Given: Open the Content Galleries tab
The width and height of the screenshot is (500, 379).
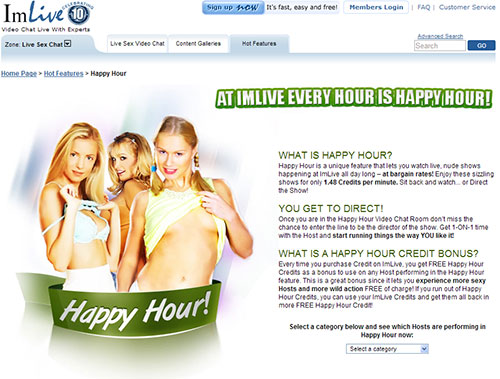Looking at the screenshot, I should [198, 44].
